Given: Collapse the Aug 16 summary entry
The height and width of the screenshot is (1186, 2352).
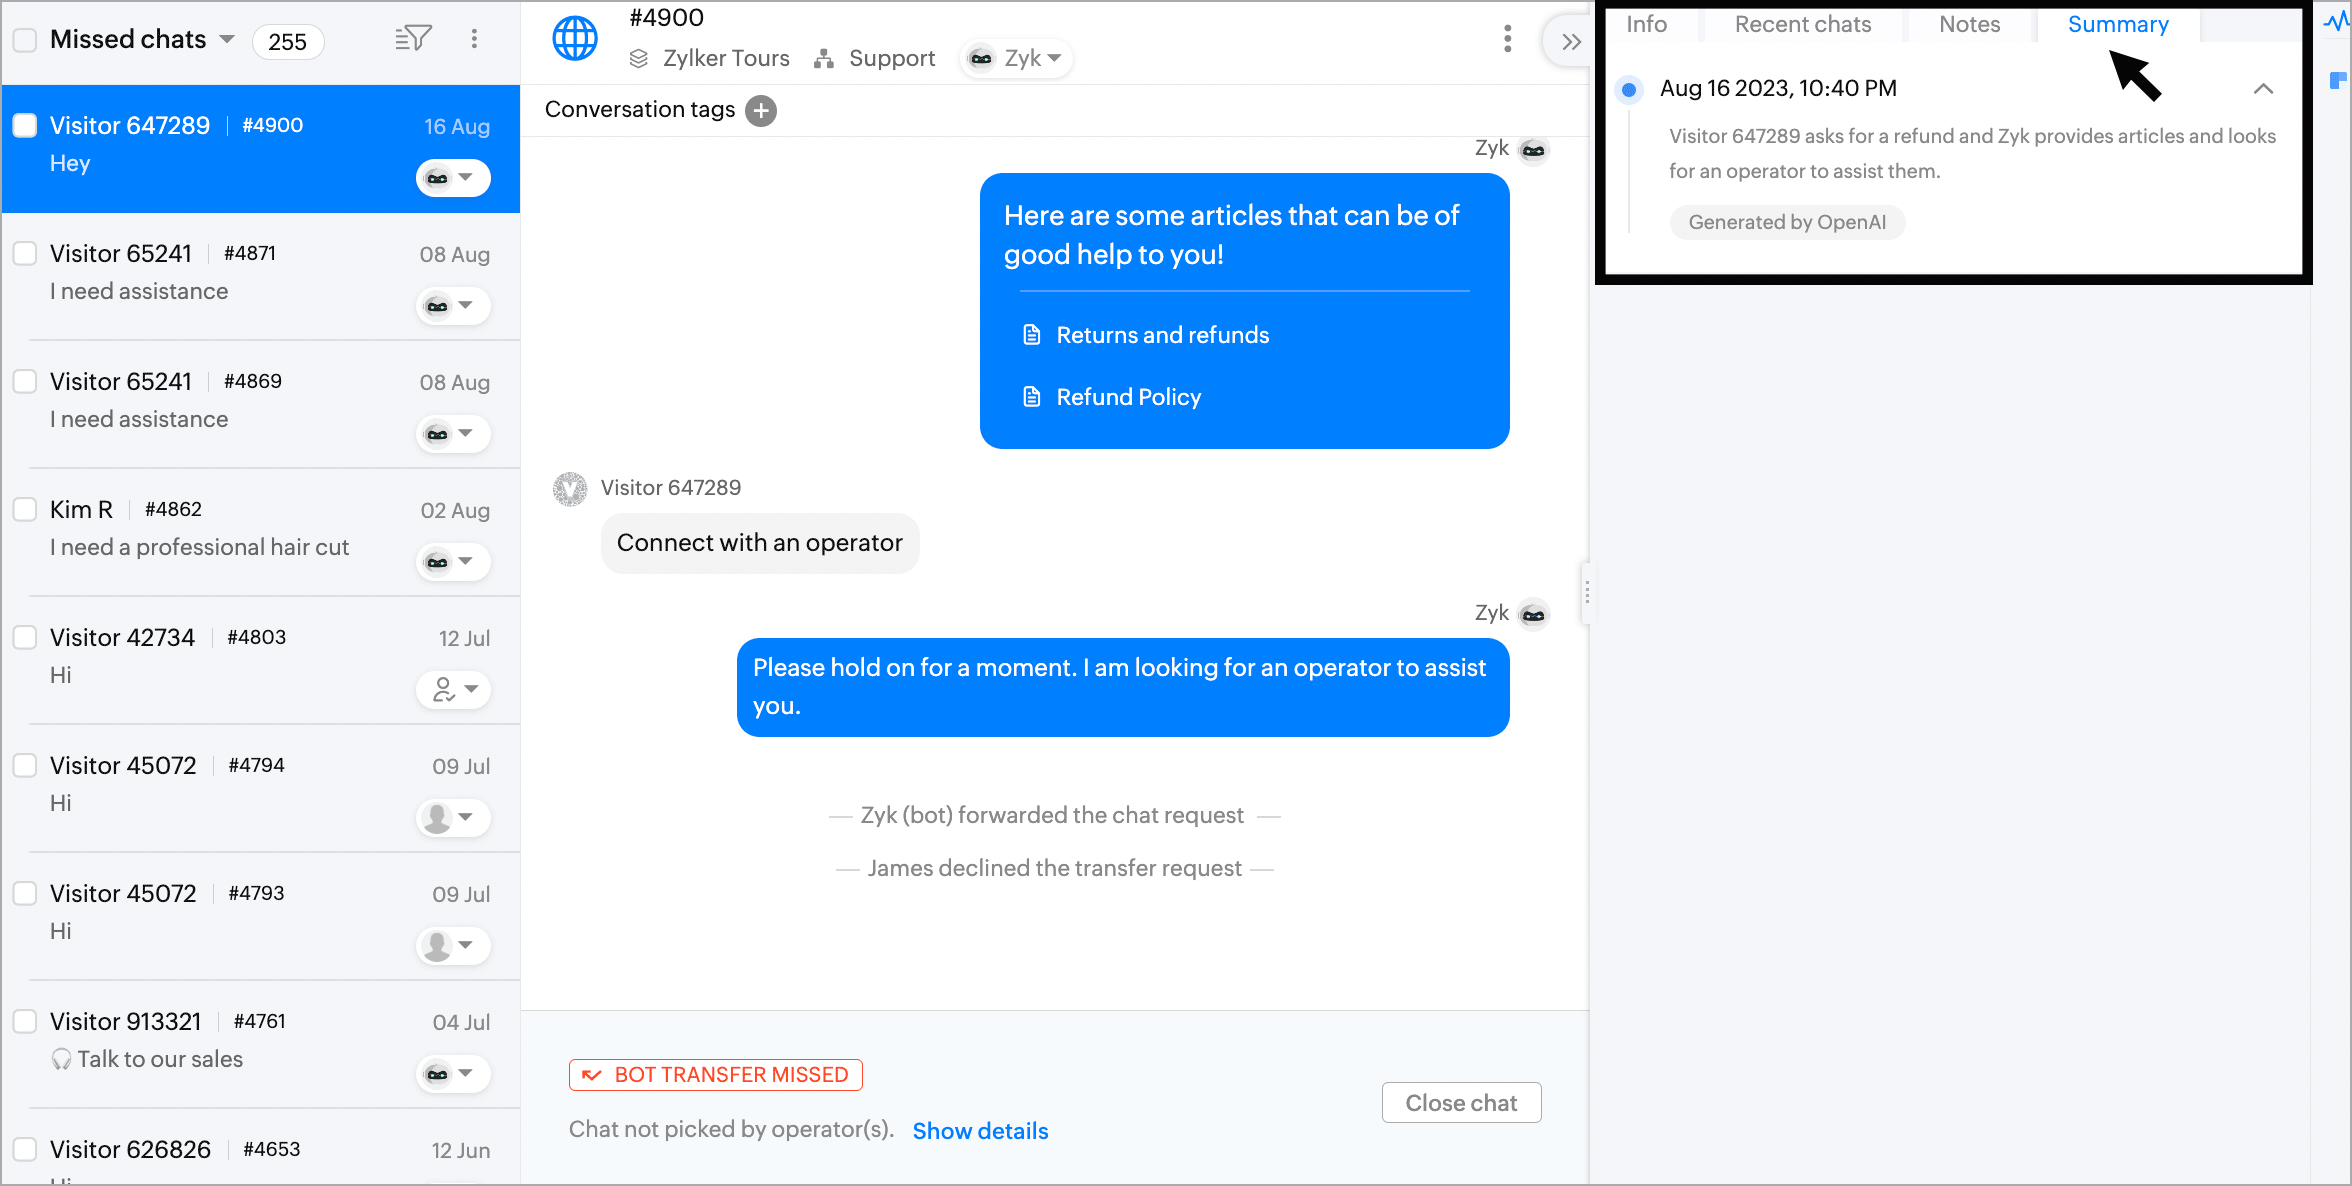Looking at the screenshot, I should [x=2263, y=89].
